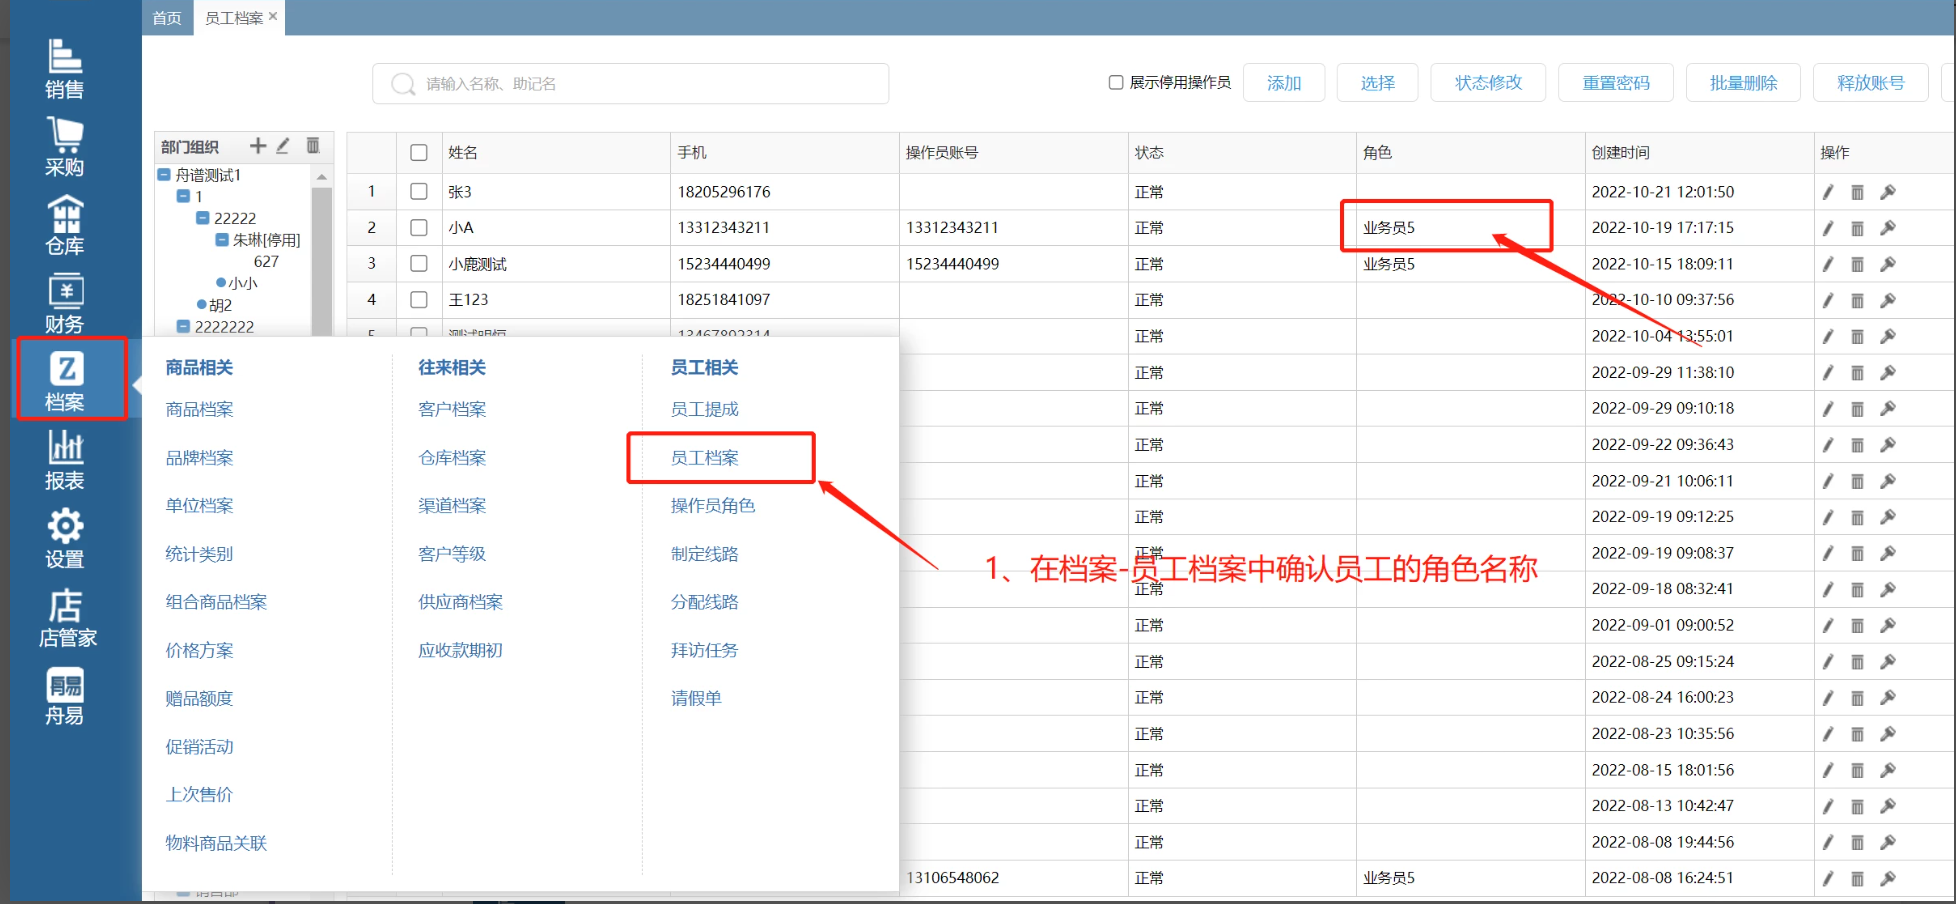The image size is (1956, 904).
Task: Switch to the 首页 tab
Action: pos(167,18)
